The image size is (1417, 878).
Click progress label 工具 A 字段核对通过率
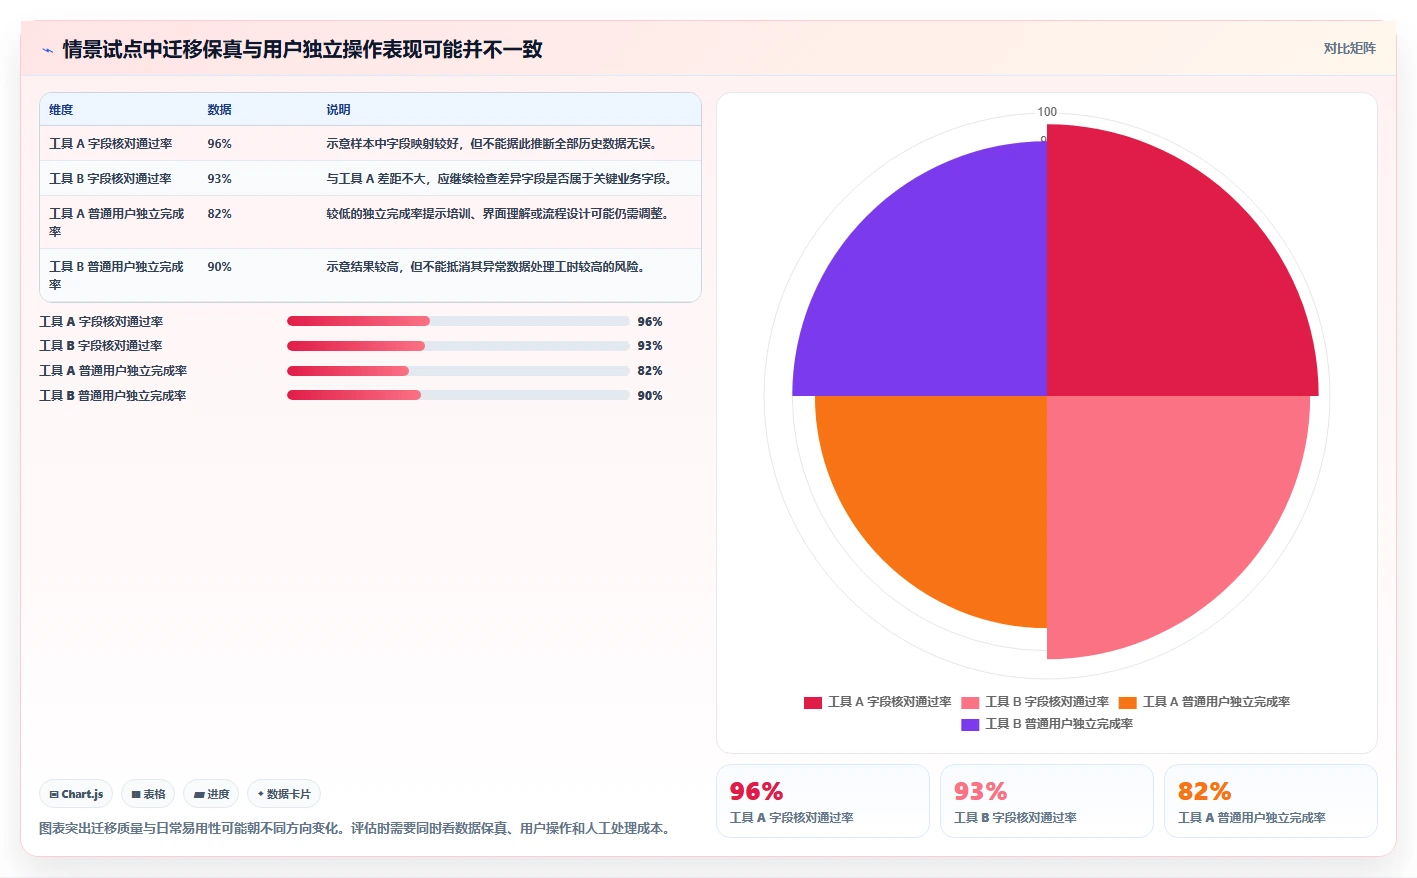pyautogui.click(x=101, y=322)
